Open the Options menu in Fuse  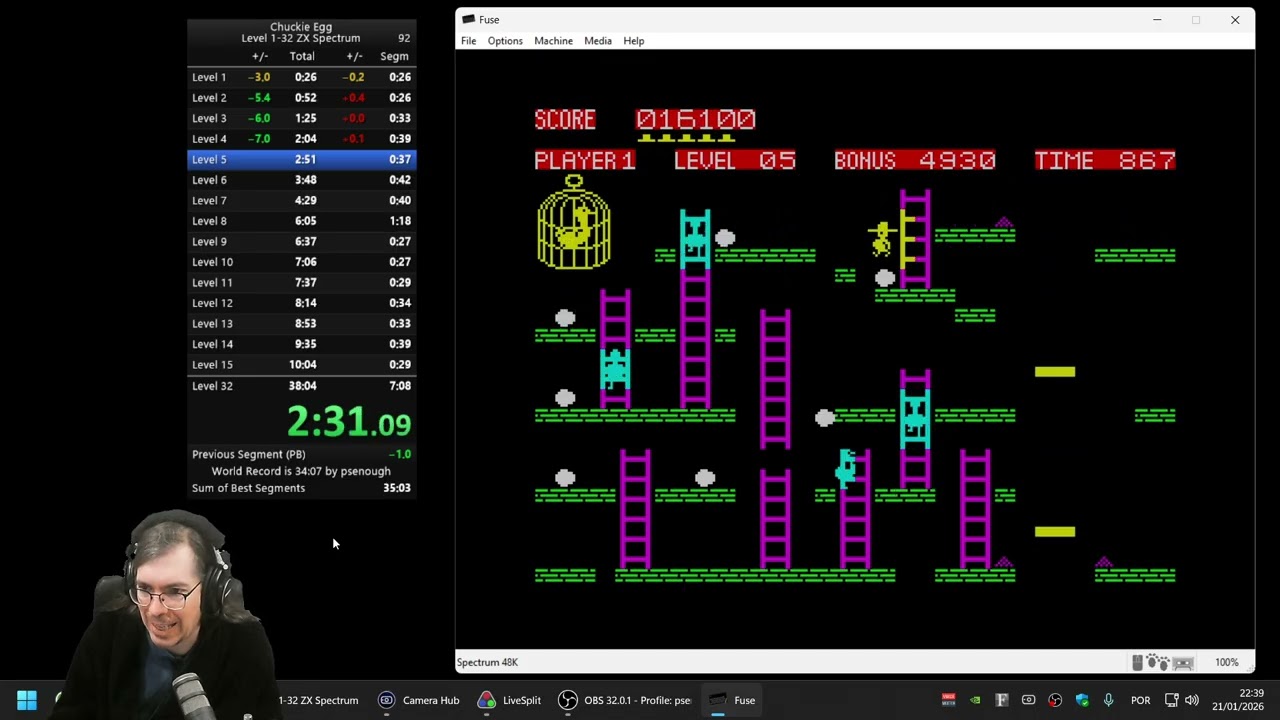coord(505,41)
